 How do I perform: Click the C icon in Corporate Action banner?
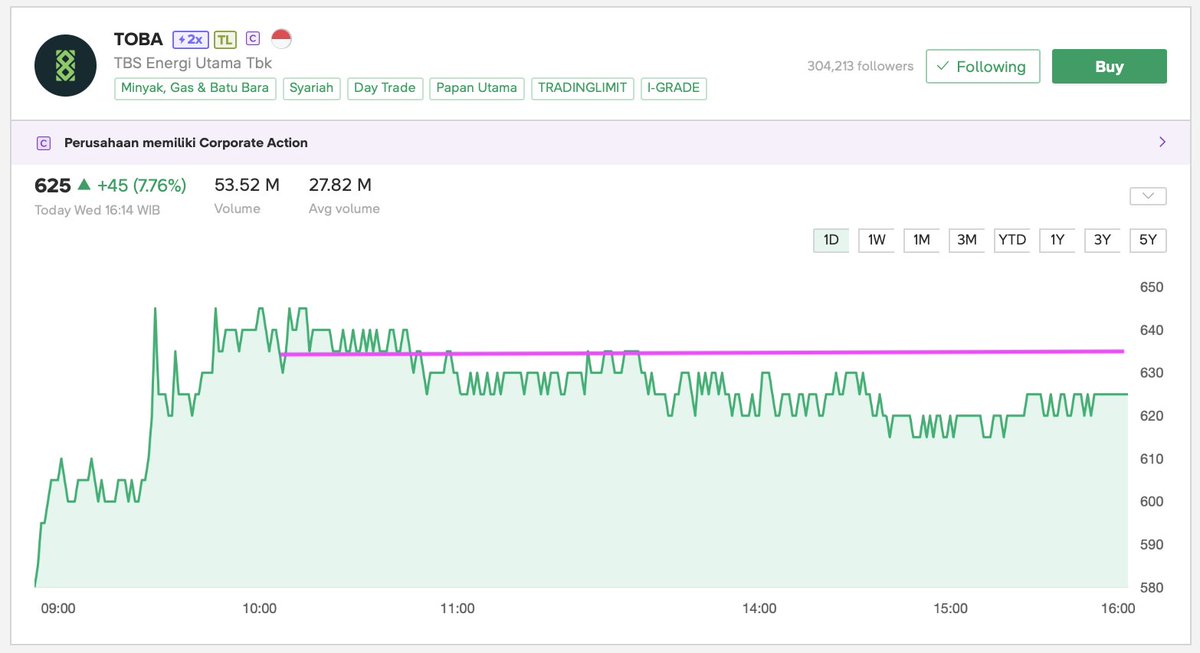pos(43,143)
